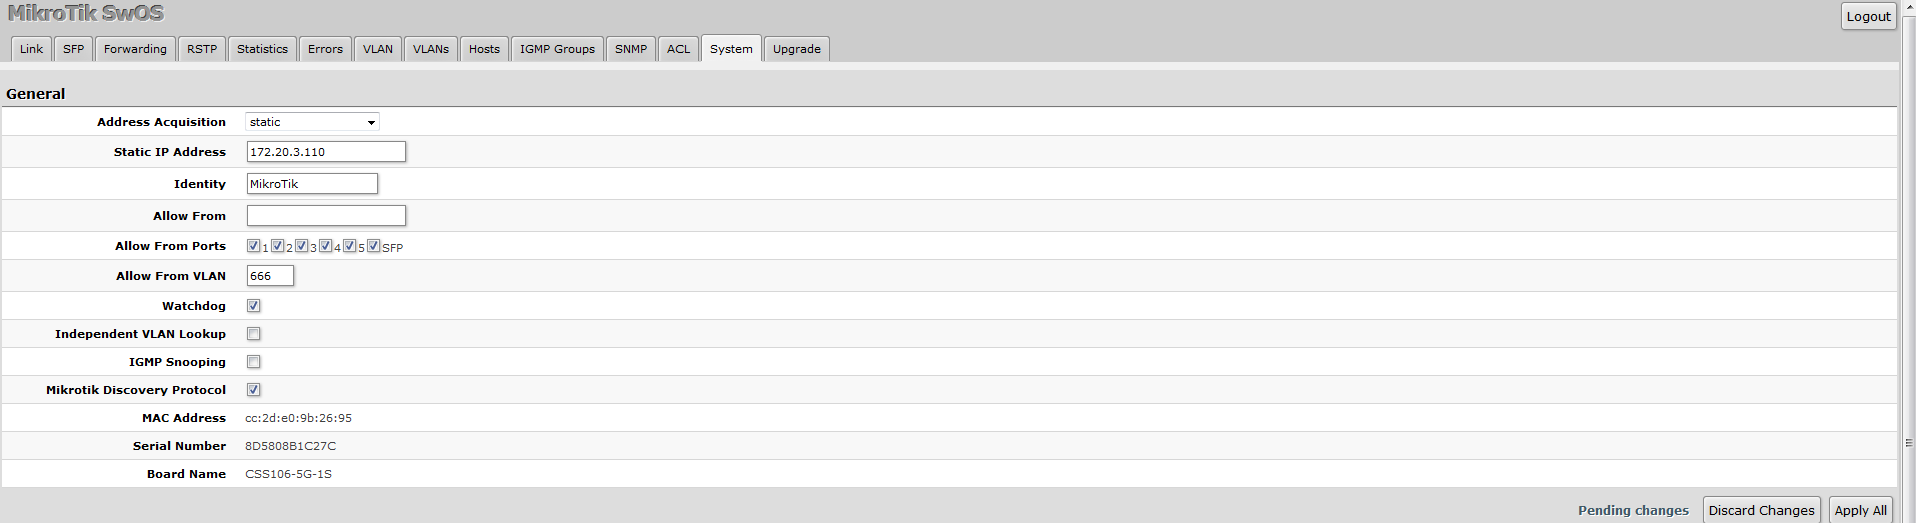Open the Statistics tab
Image resolution: width=1916 pixels, height=524 pixels.
coord(262,49)
